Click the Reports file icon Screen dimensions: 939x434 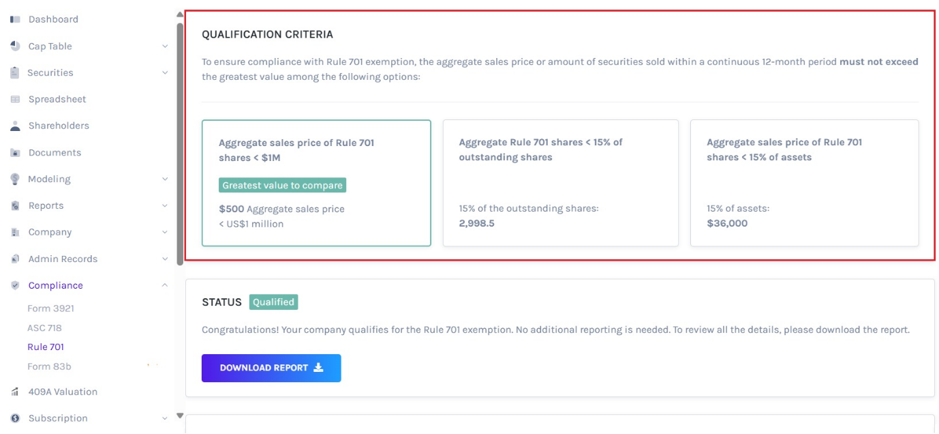pyautogui.click(x=16, y=206)
